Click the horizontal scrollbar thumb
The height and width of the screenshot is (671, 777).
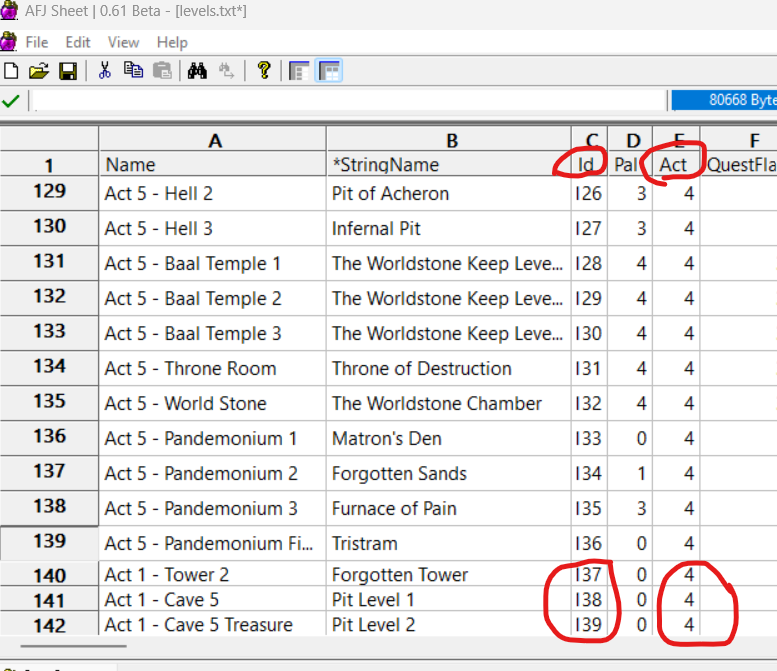coord(73,646)
